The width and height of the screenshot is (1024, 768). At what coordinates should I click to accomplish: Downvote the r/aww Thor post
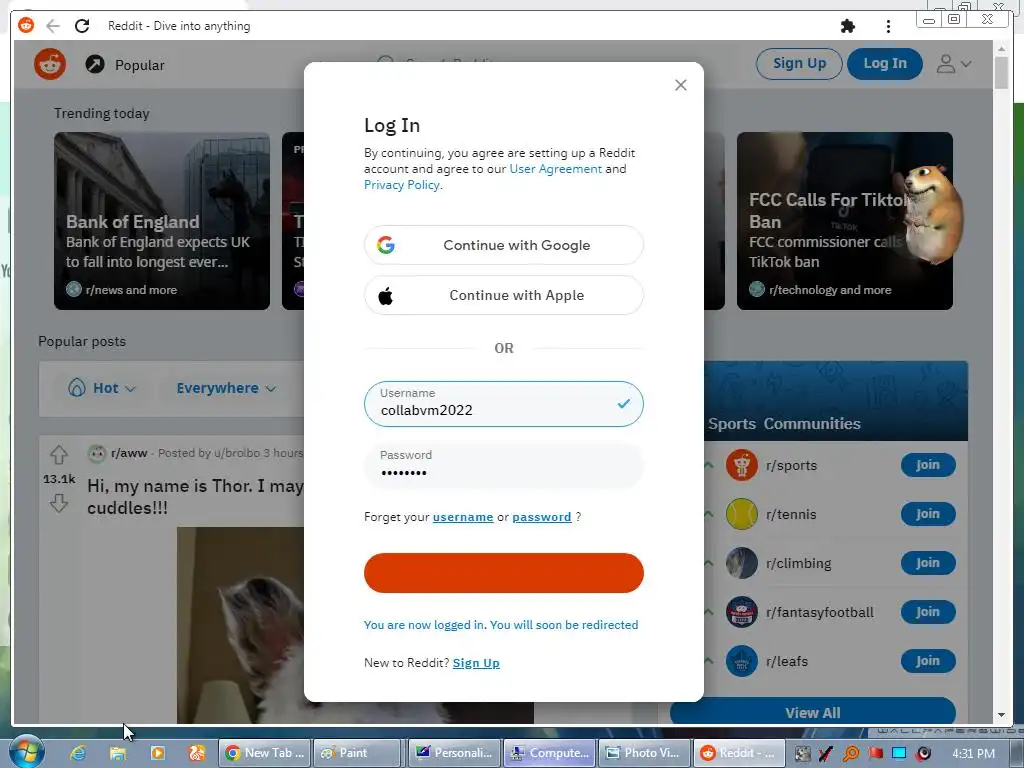click(x=59, y=504)
